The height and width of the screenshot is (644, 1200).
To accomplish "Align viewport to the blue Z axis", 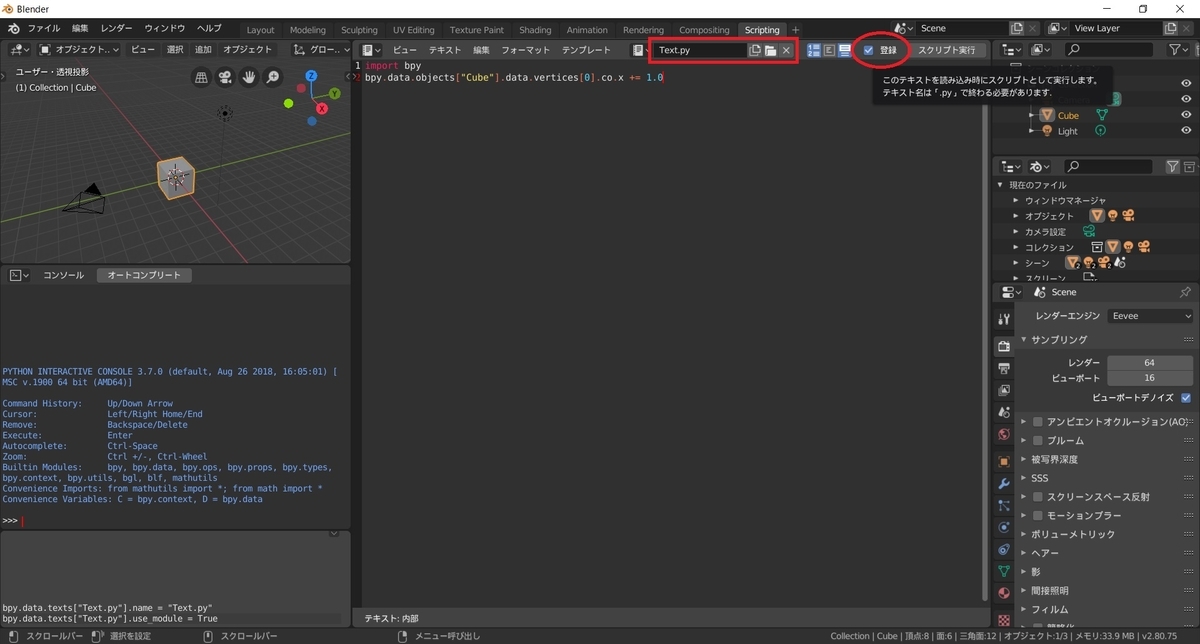I will 312,75.
